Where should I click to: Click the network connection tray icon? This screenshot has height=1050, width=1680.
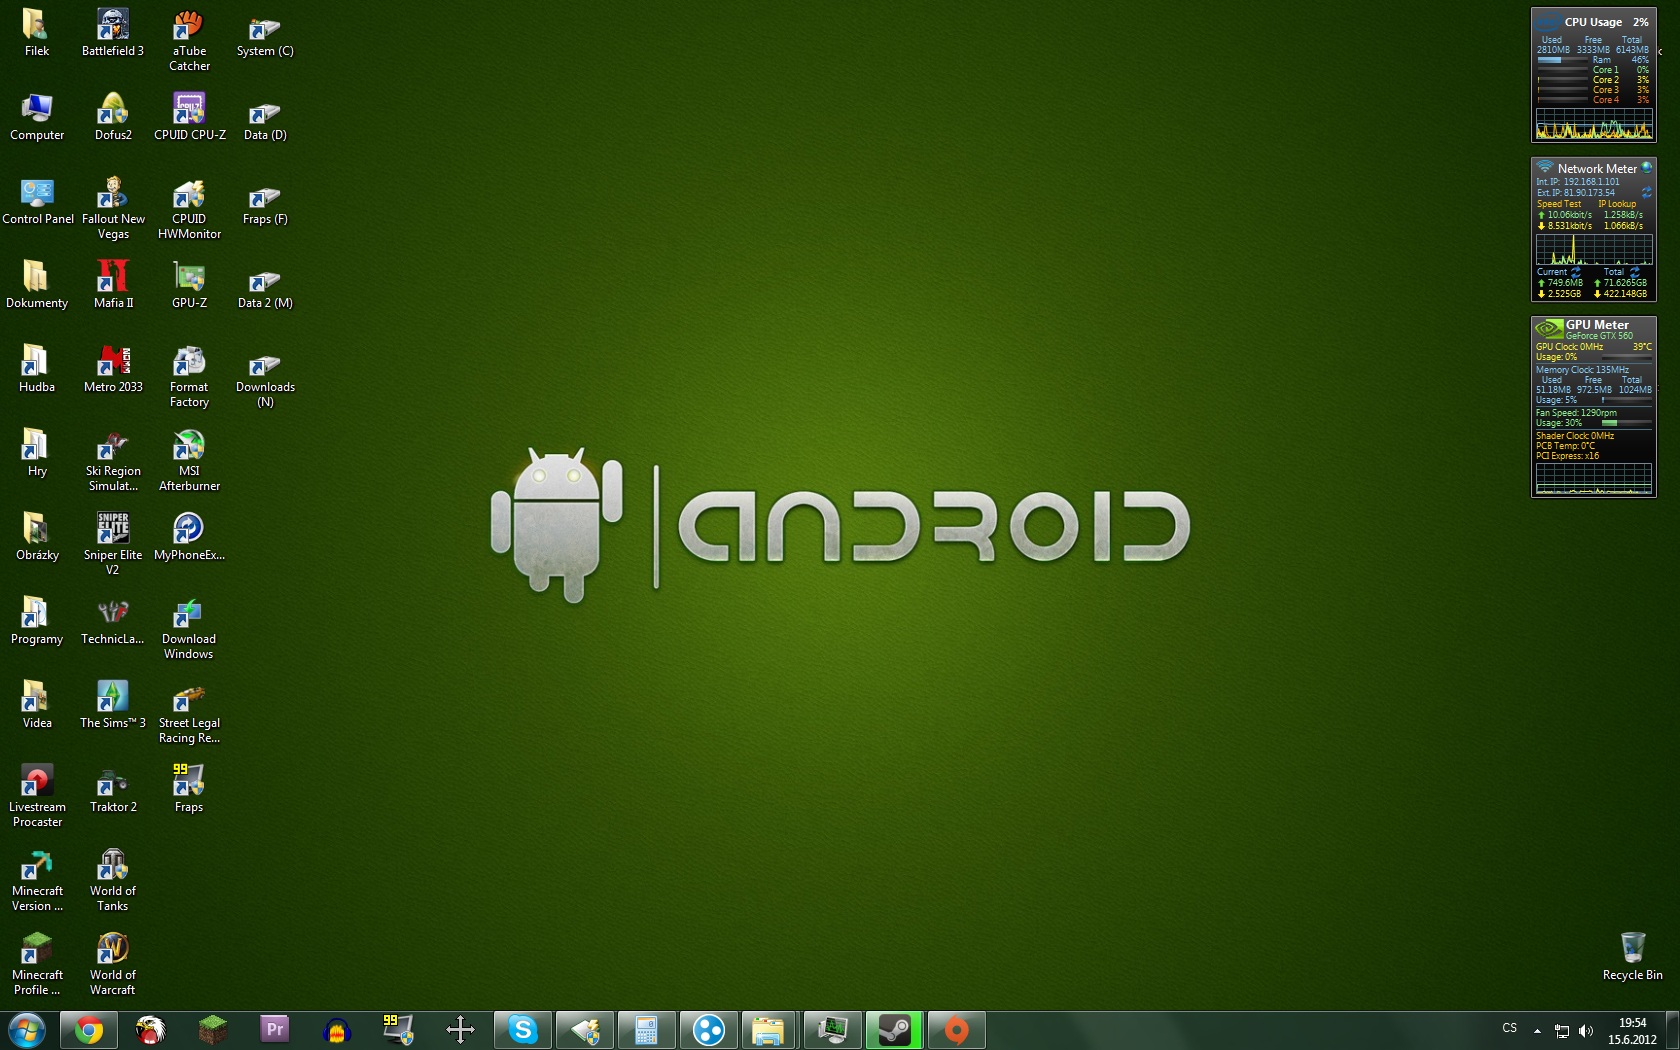[1562, 1031]
